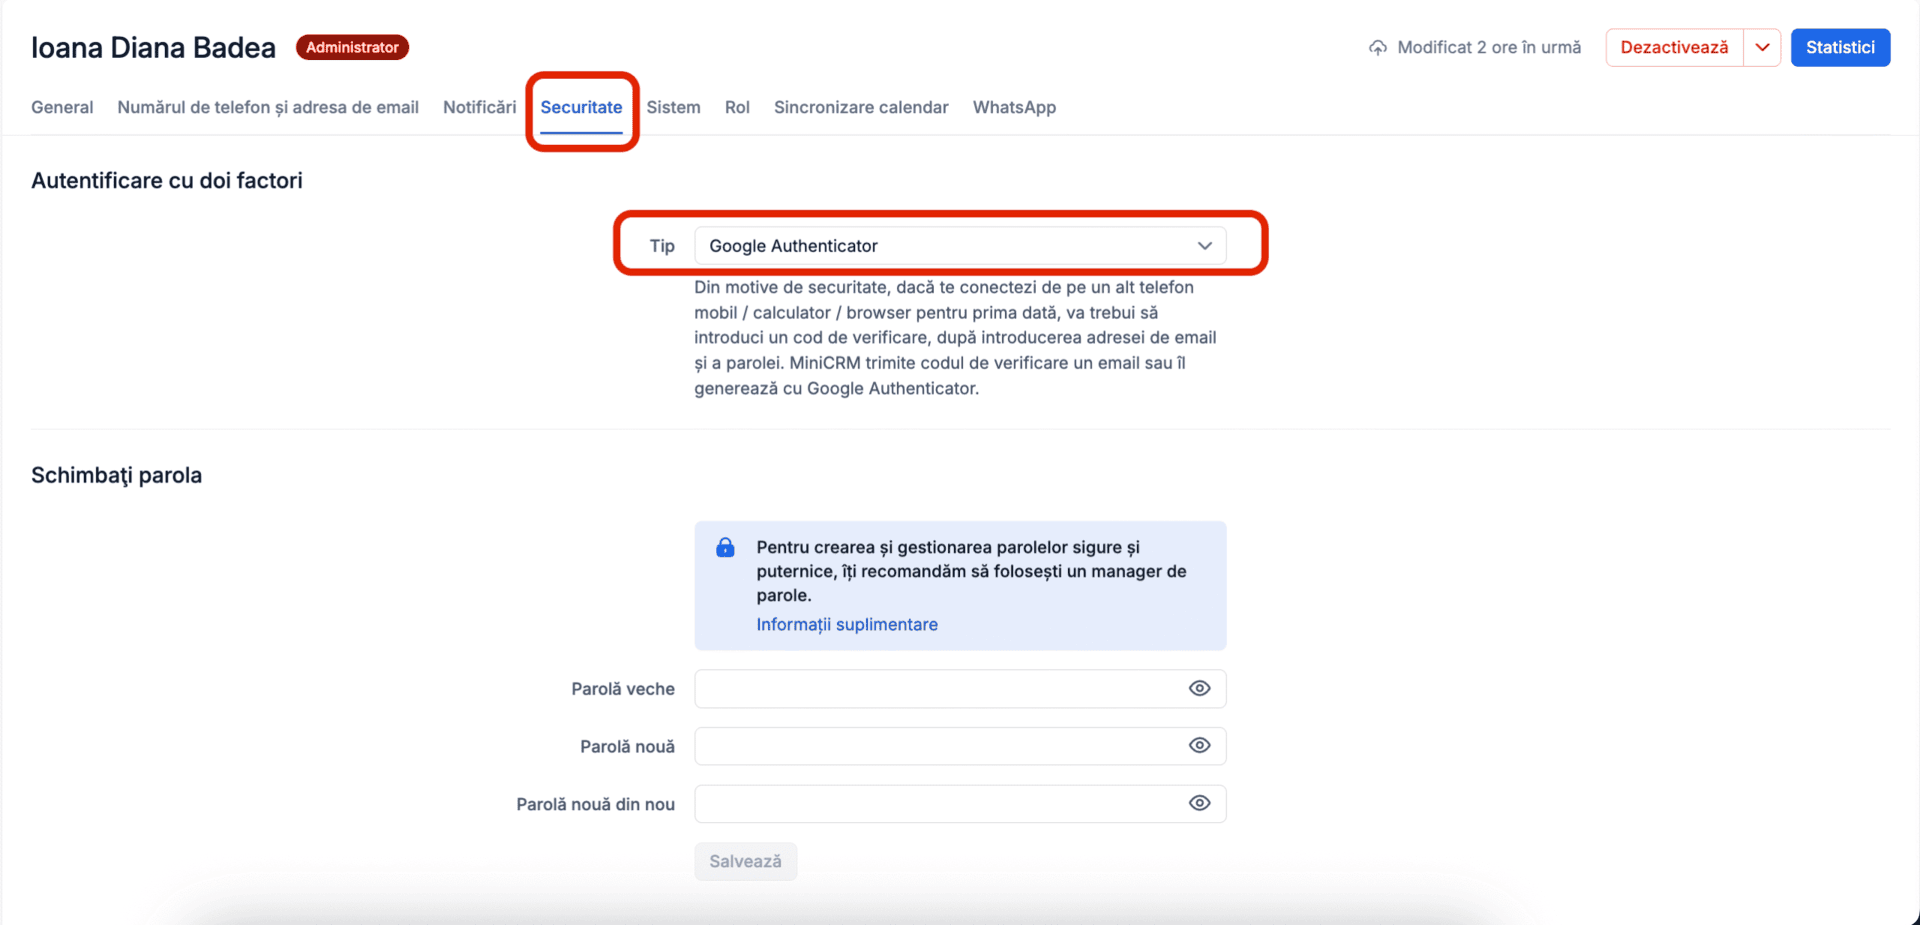
Task: Follow the Informații suplimentare link
Action: (847, 624)
